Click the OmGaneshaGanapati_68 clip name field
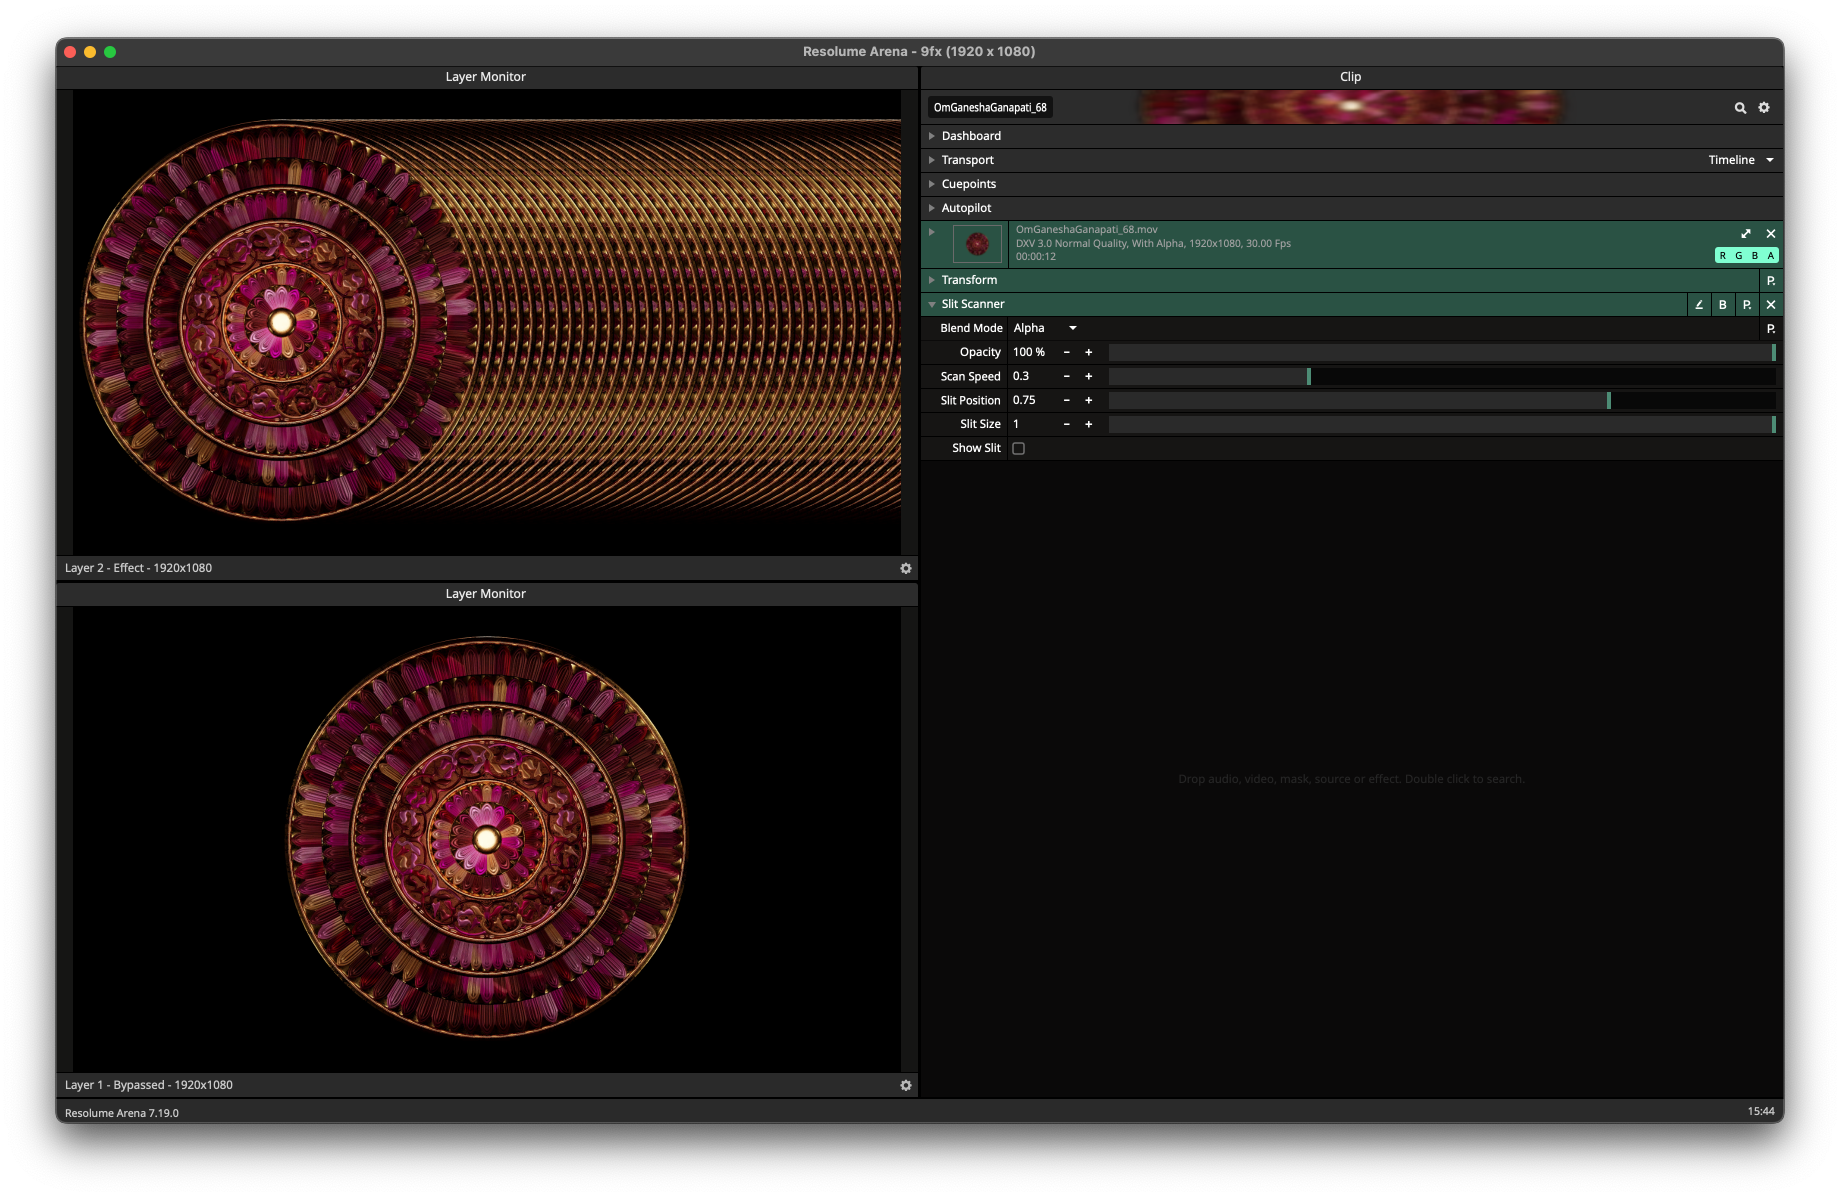 [x=990, y=108]
